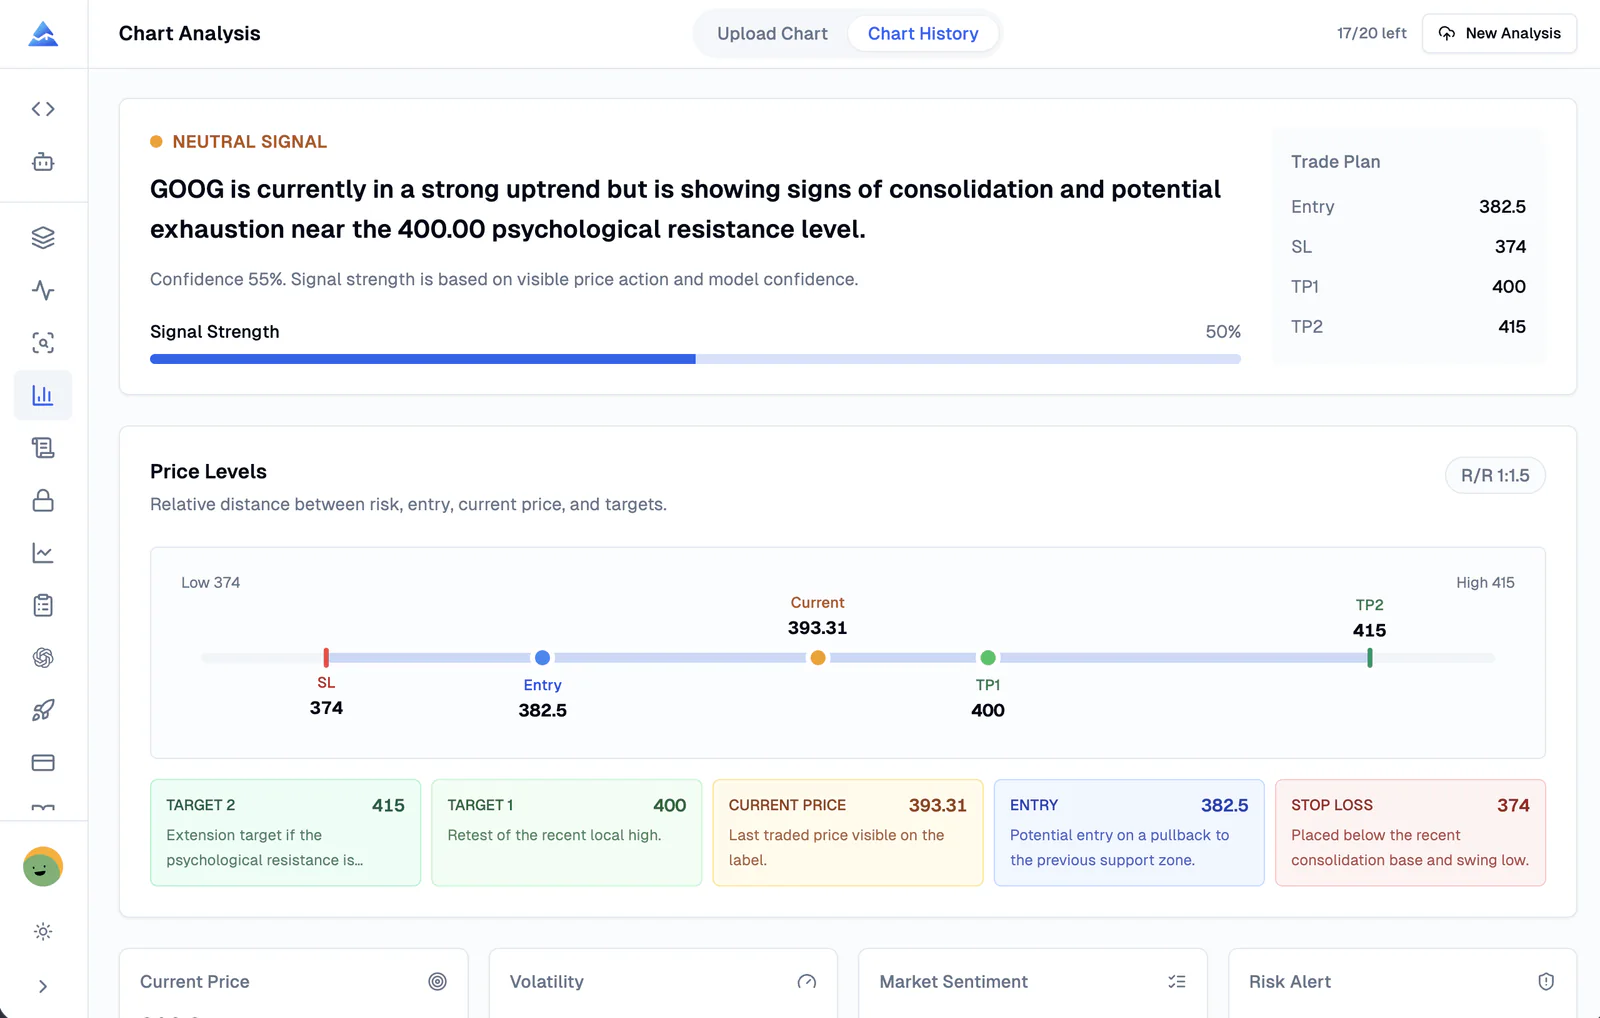
Task: Open the clipboard list sidebar item
Action: [43, 605]
